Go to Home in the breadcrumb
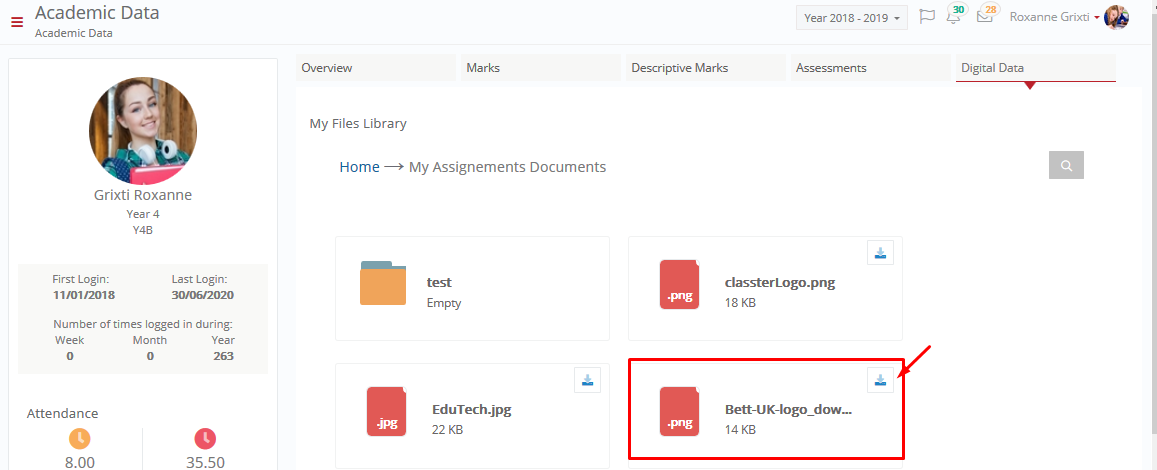 [x=359, y=167]
